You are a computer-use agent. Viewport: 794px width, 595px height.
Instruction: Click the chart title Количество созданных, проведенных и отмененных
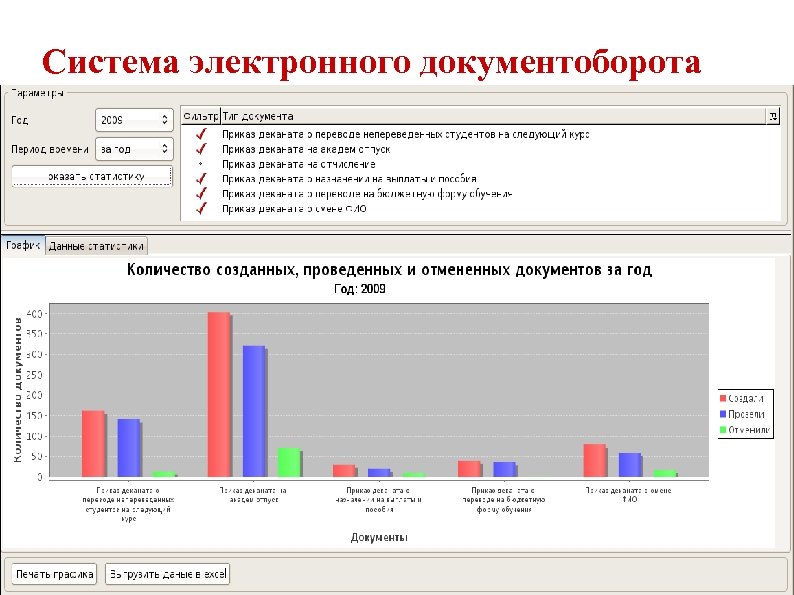coord(389,269)
